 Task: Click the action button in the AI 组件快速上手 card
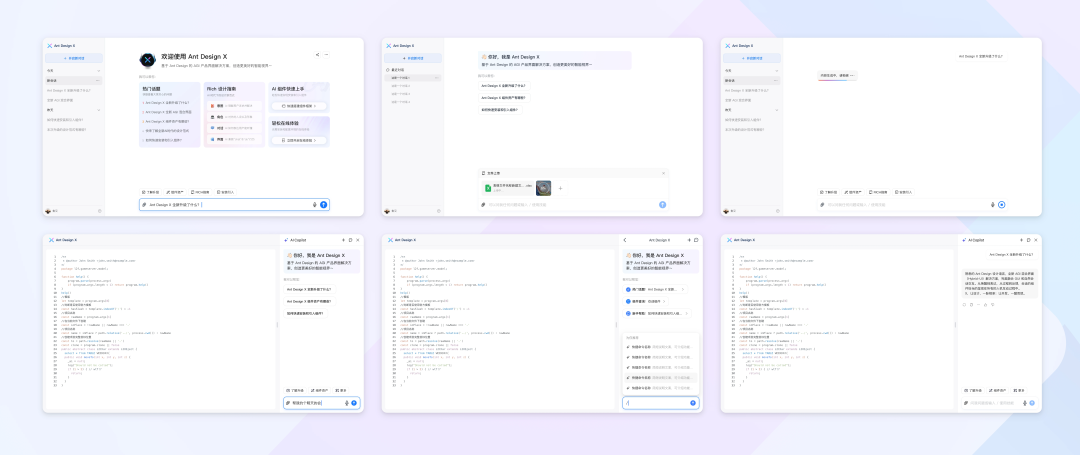point(298,106)
